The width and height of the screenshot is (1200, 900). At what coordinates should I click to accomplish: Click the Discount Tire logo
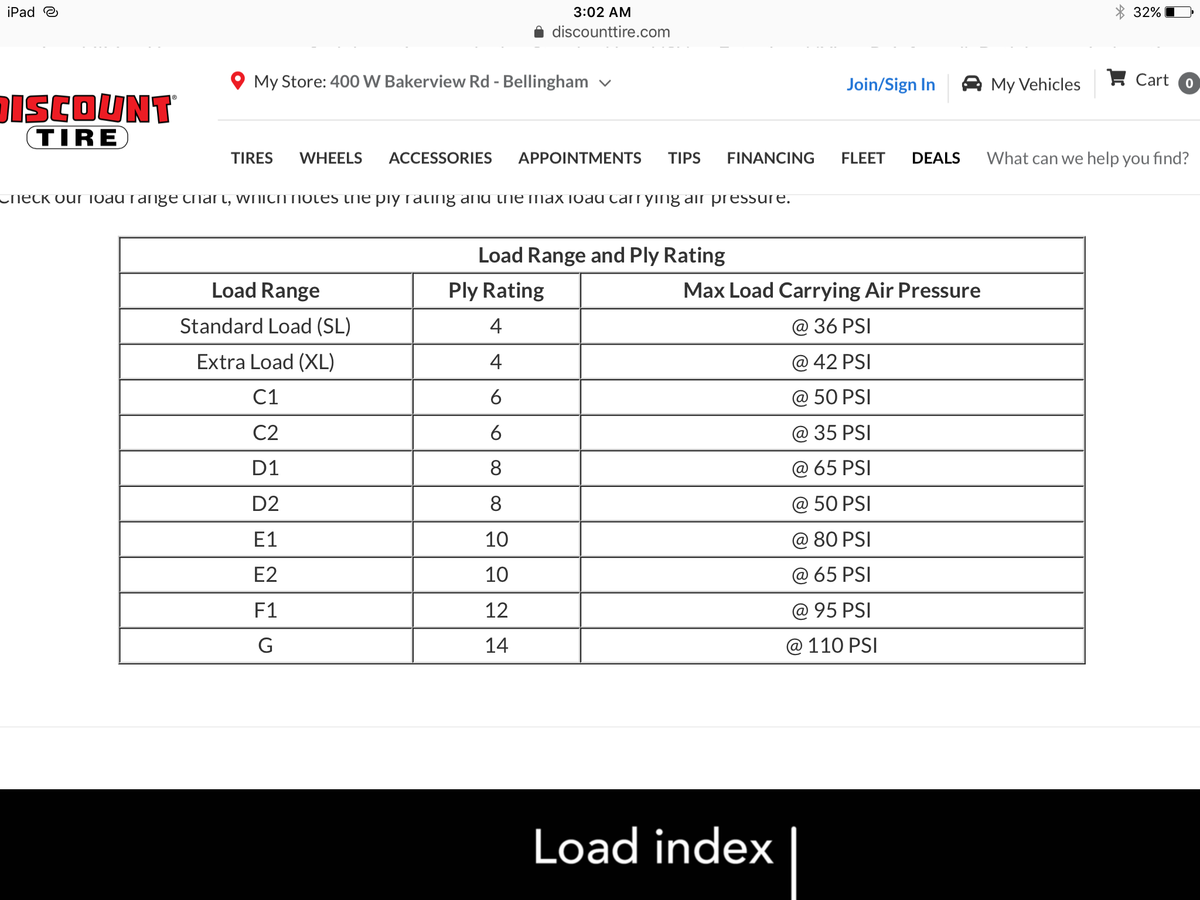(x=85, y=121)
